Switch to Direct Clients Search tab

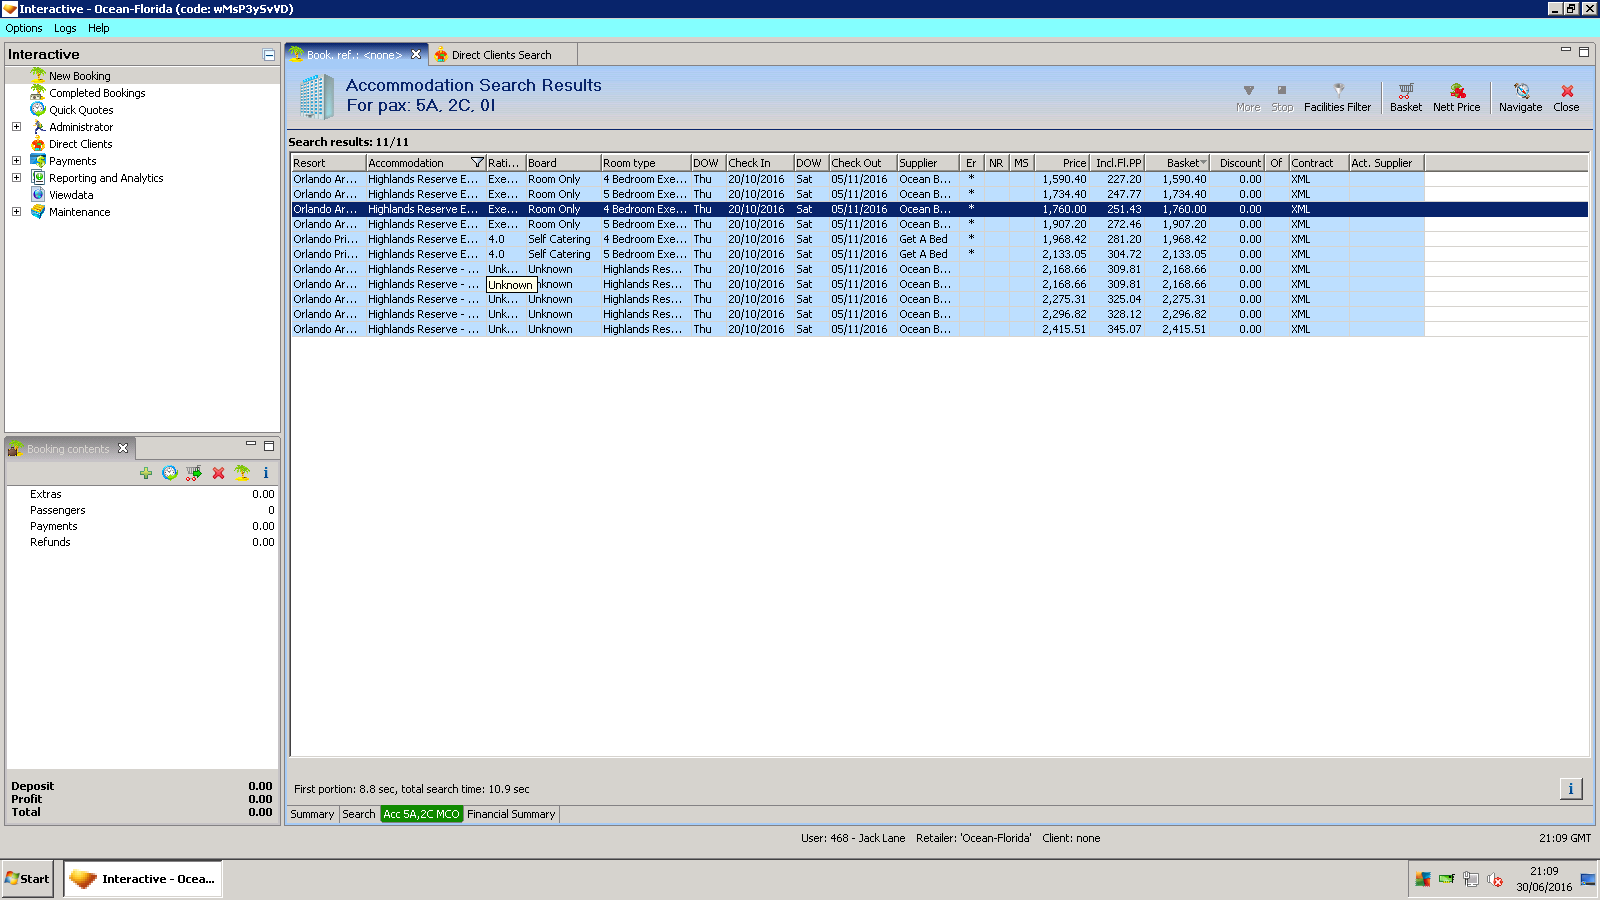point(500,55)
